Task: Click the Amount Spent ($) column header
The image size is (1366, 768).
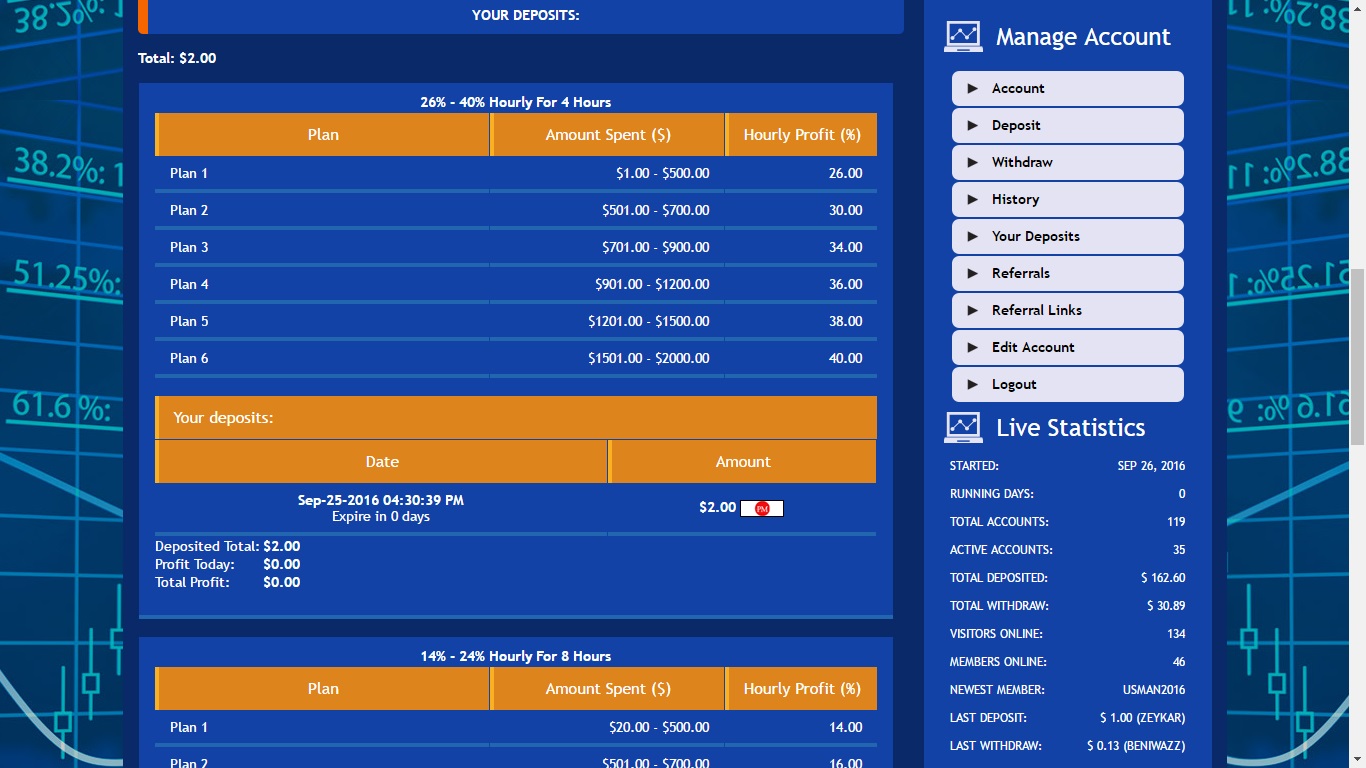Action: click(x=607, y=135)
